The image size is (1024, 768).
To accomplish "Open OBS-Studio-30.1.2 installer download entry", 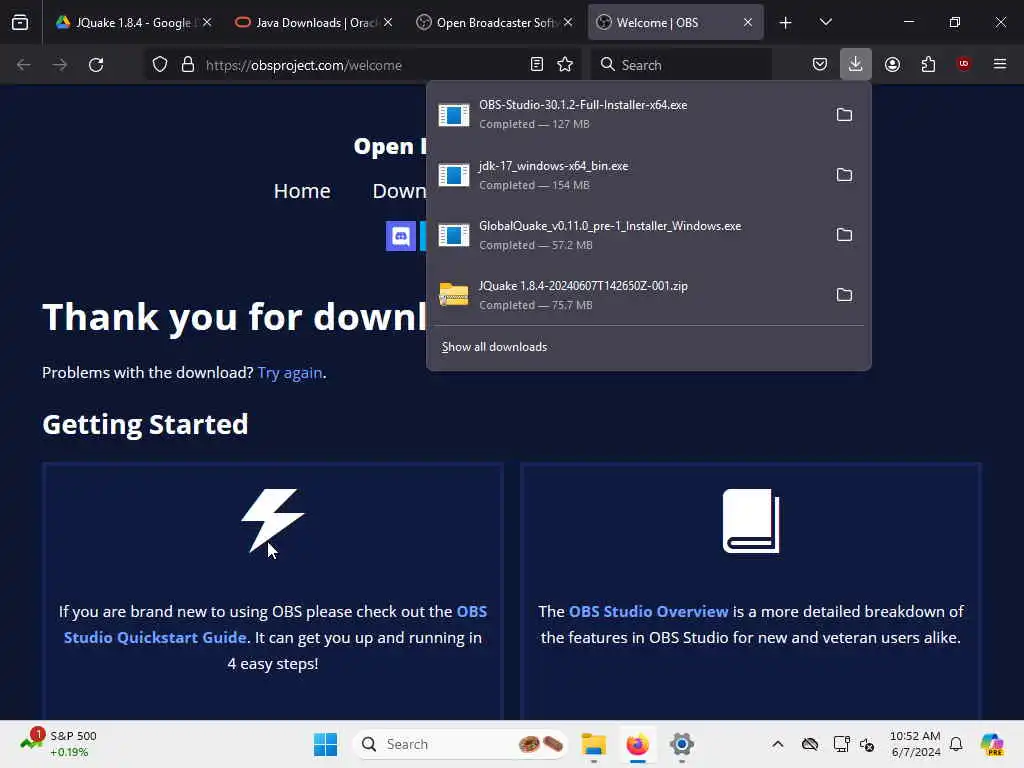I will (627, 114).
